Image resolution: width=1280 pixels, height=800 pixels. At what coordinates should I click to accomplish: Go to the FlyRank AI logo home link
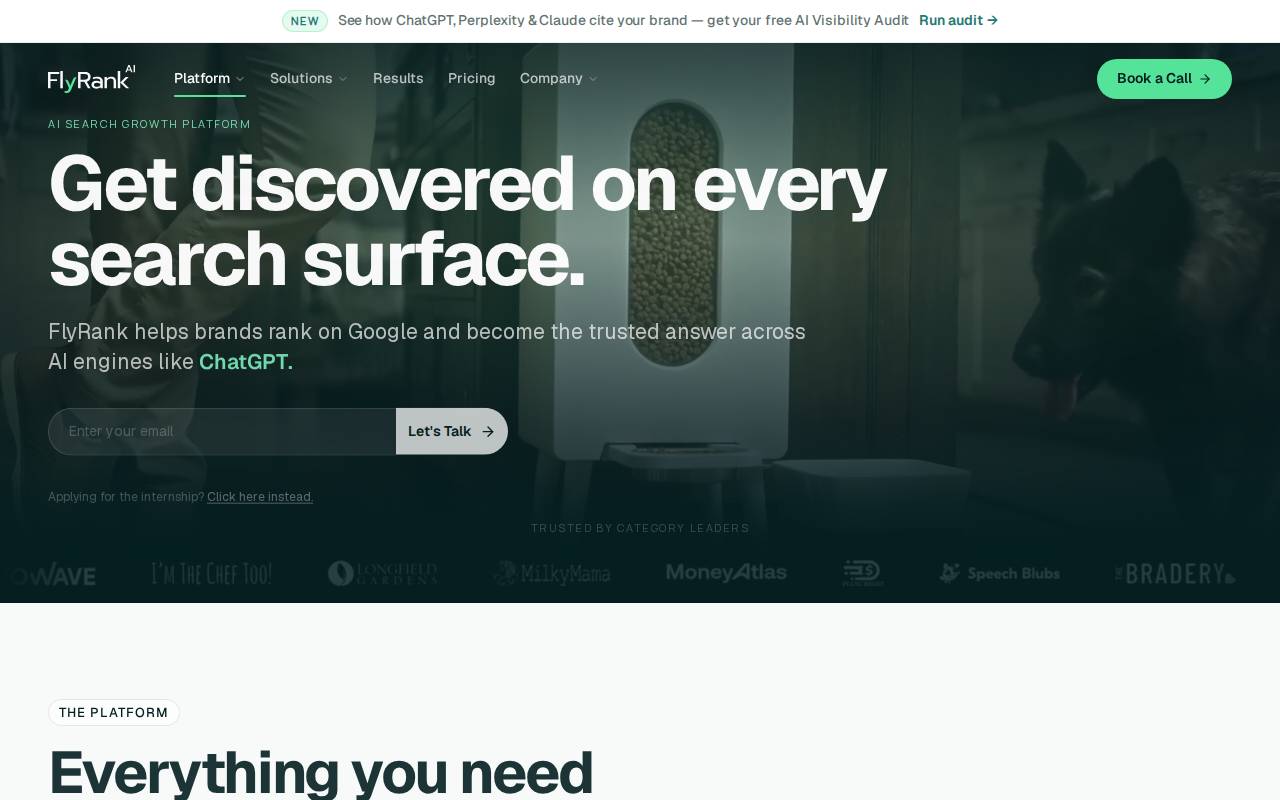pyautogui.click(x=92, y=78)
